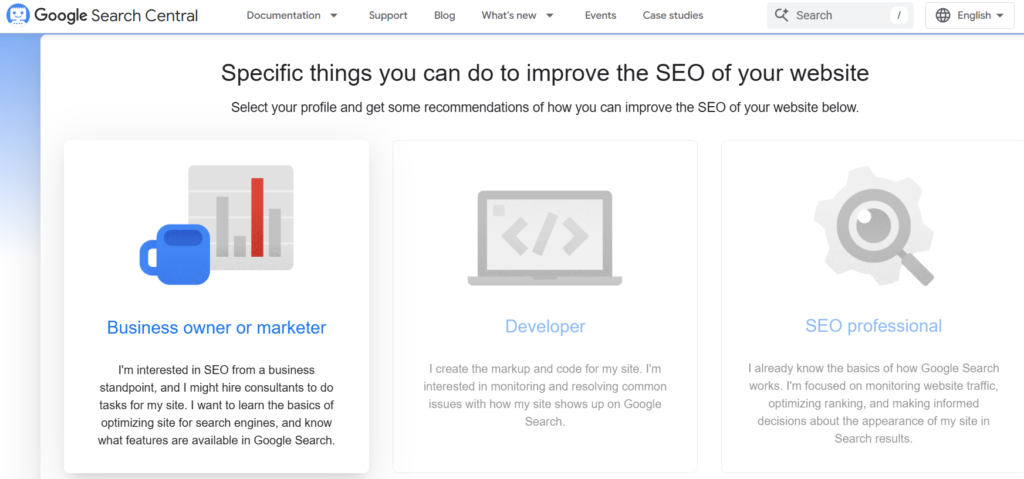1024x479 pixels.
Task: Click the coffee mug and chart illustration
Action: pyautogui.click(x=217, y=225)
